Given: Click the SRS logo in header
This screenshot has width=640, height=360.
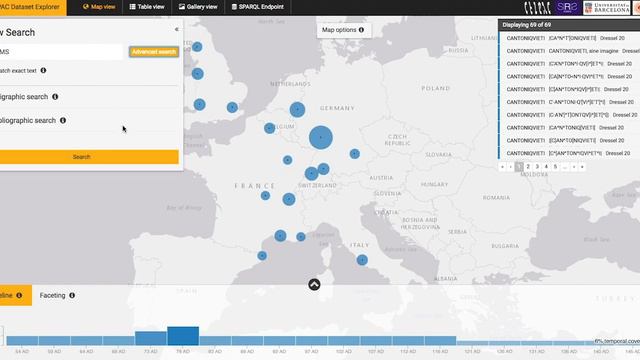Looking at the screenshot, I should pyautogui.click(x=567, y=7).
